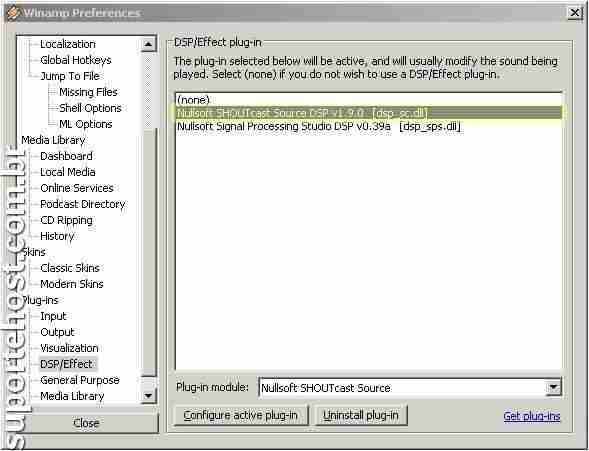Click scroll-down arrow of preferences tree
The width and height of the screenshot is (589, 451).
click(x=148, y=396)
